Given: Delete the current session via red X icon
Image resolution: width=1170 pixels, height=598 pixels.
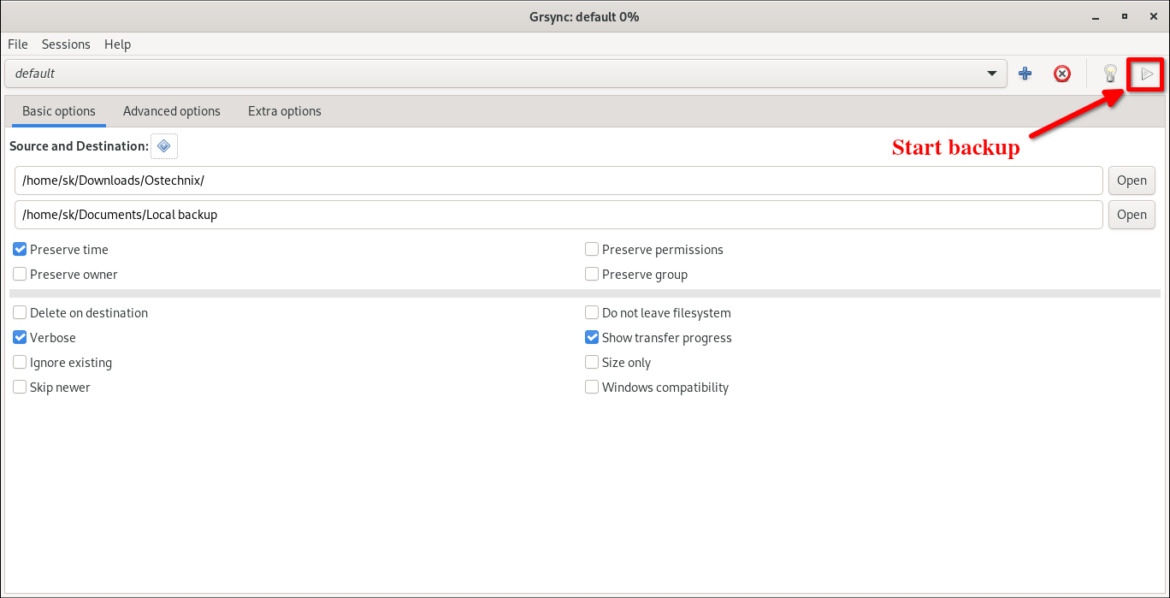Looking at the screenshot, I should point(1061,73).
